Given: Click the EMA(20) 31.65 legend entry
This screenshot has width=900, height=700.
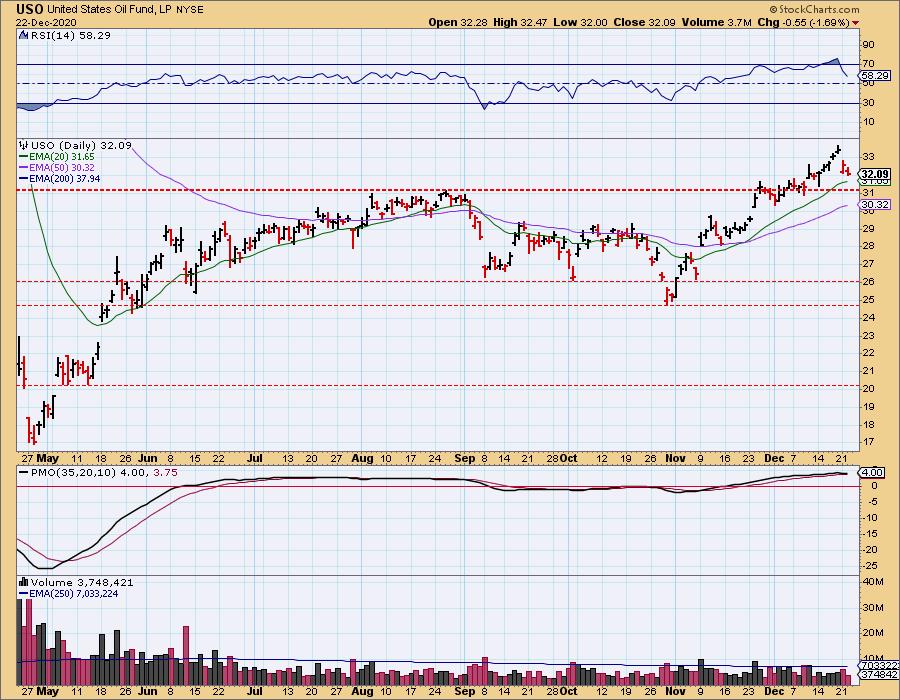Looking at the screenshot, I should [57, 154].
